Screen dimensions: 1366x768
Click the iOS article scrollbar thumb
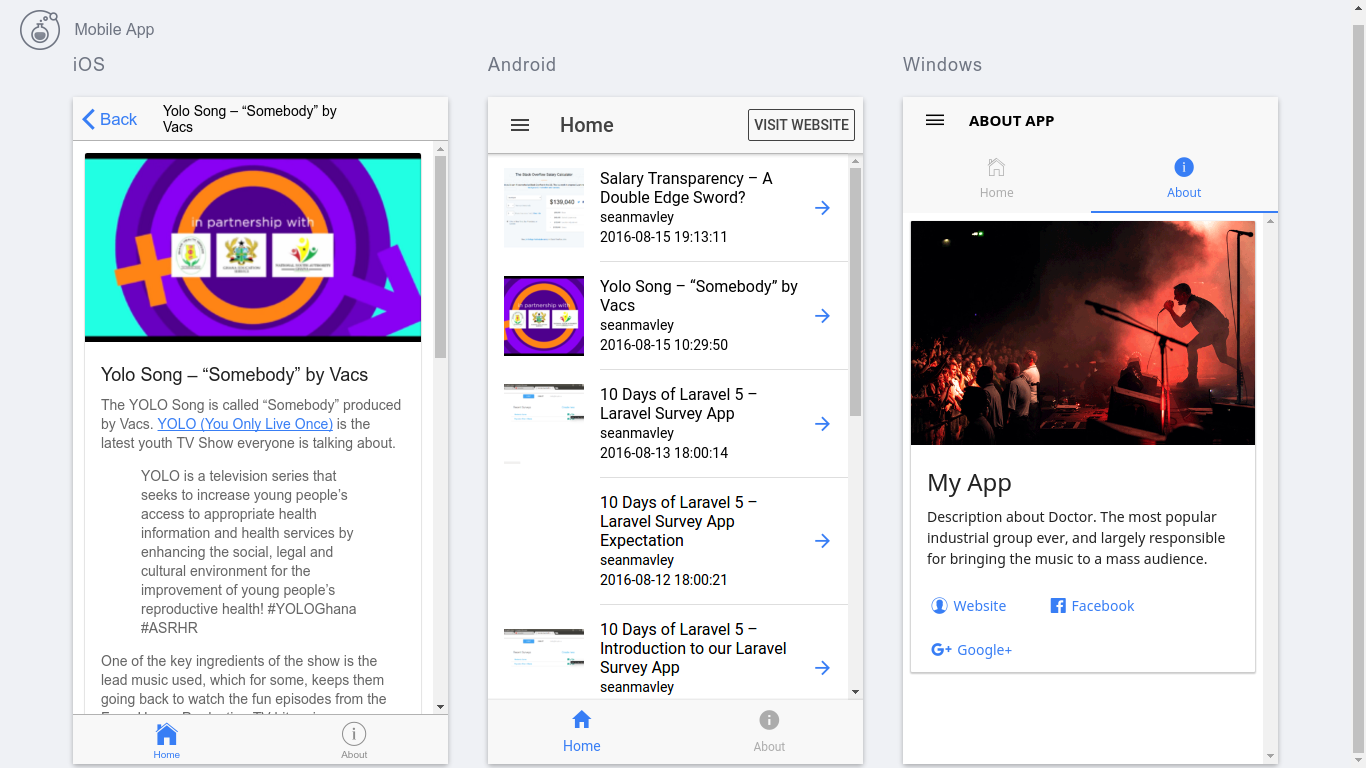(x=441, y=257)
